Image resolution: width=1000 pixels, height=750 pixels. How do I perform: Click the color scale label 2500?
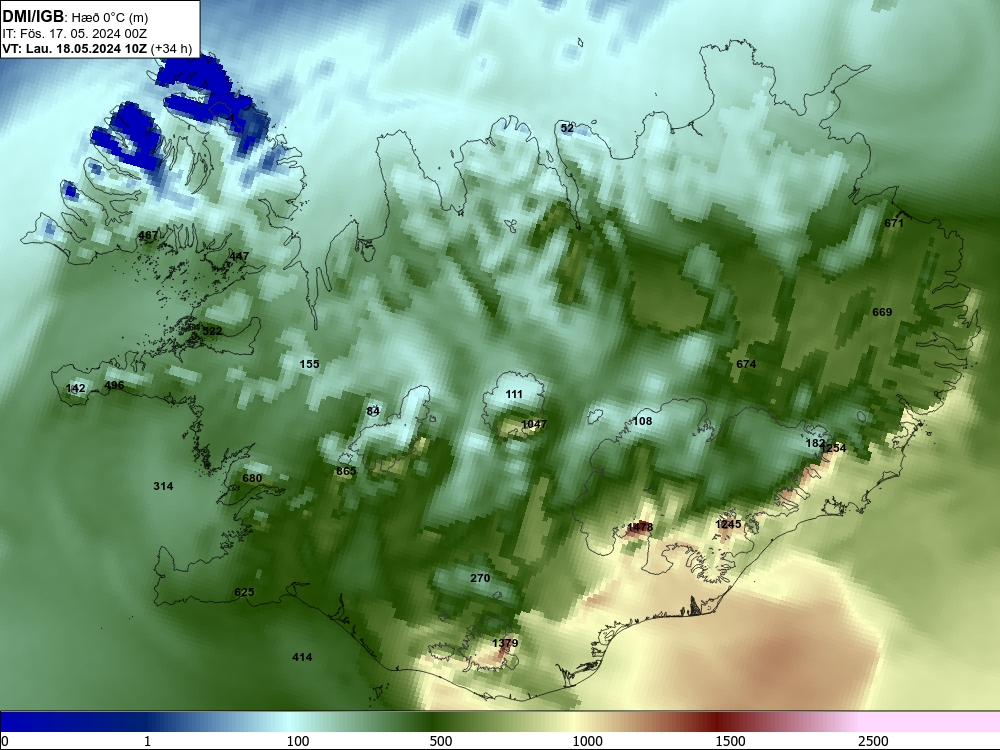[x=873, y=741]
